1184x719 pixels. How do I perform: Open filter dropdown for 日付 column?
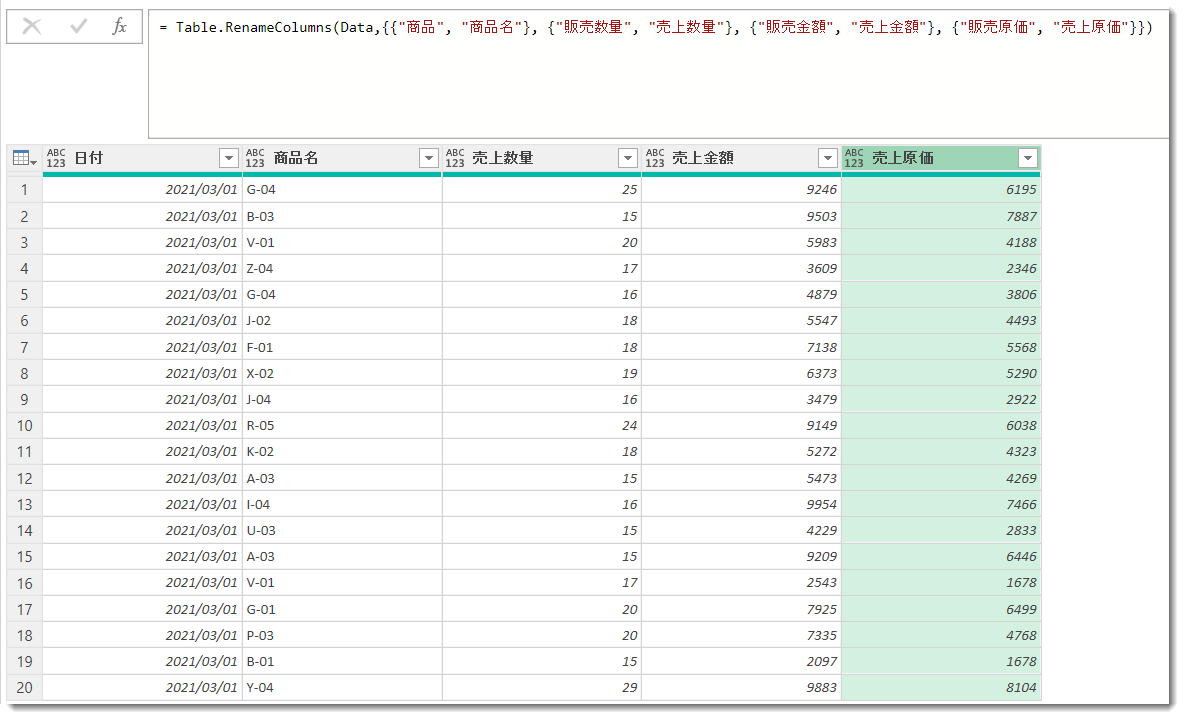[x=229, y=158]
